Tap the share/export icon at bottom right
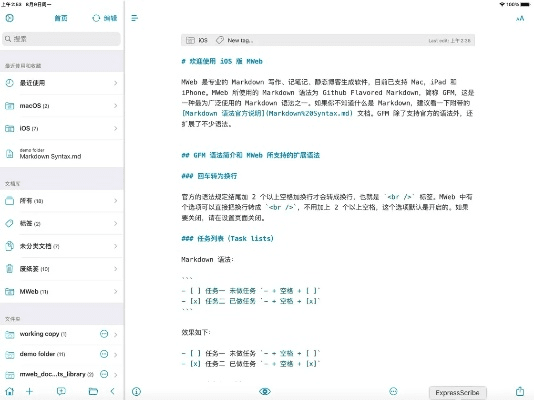The image size is (534, 400). click(520, 391)
